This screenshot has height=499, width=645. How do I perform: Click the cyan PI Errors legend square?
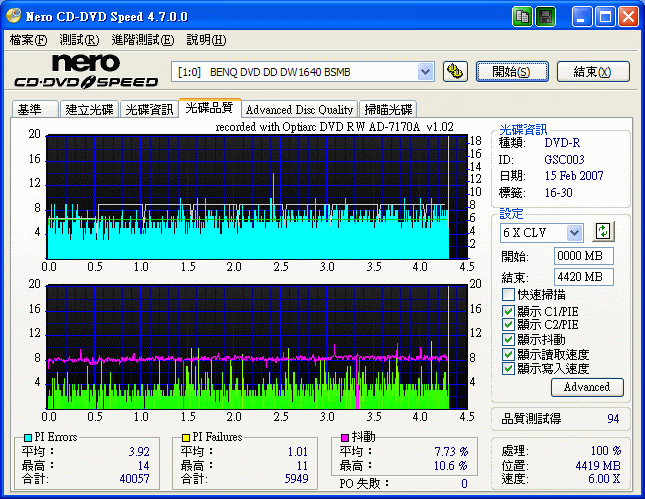click(27, 438)
